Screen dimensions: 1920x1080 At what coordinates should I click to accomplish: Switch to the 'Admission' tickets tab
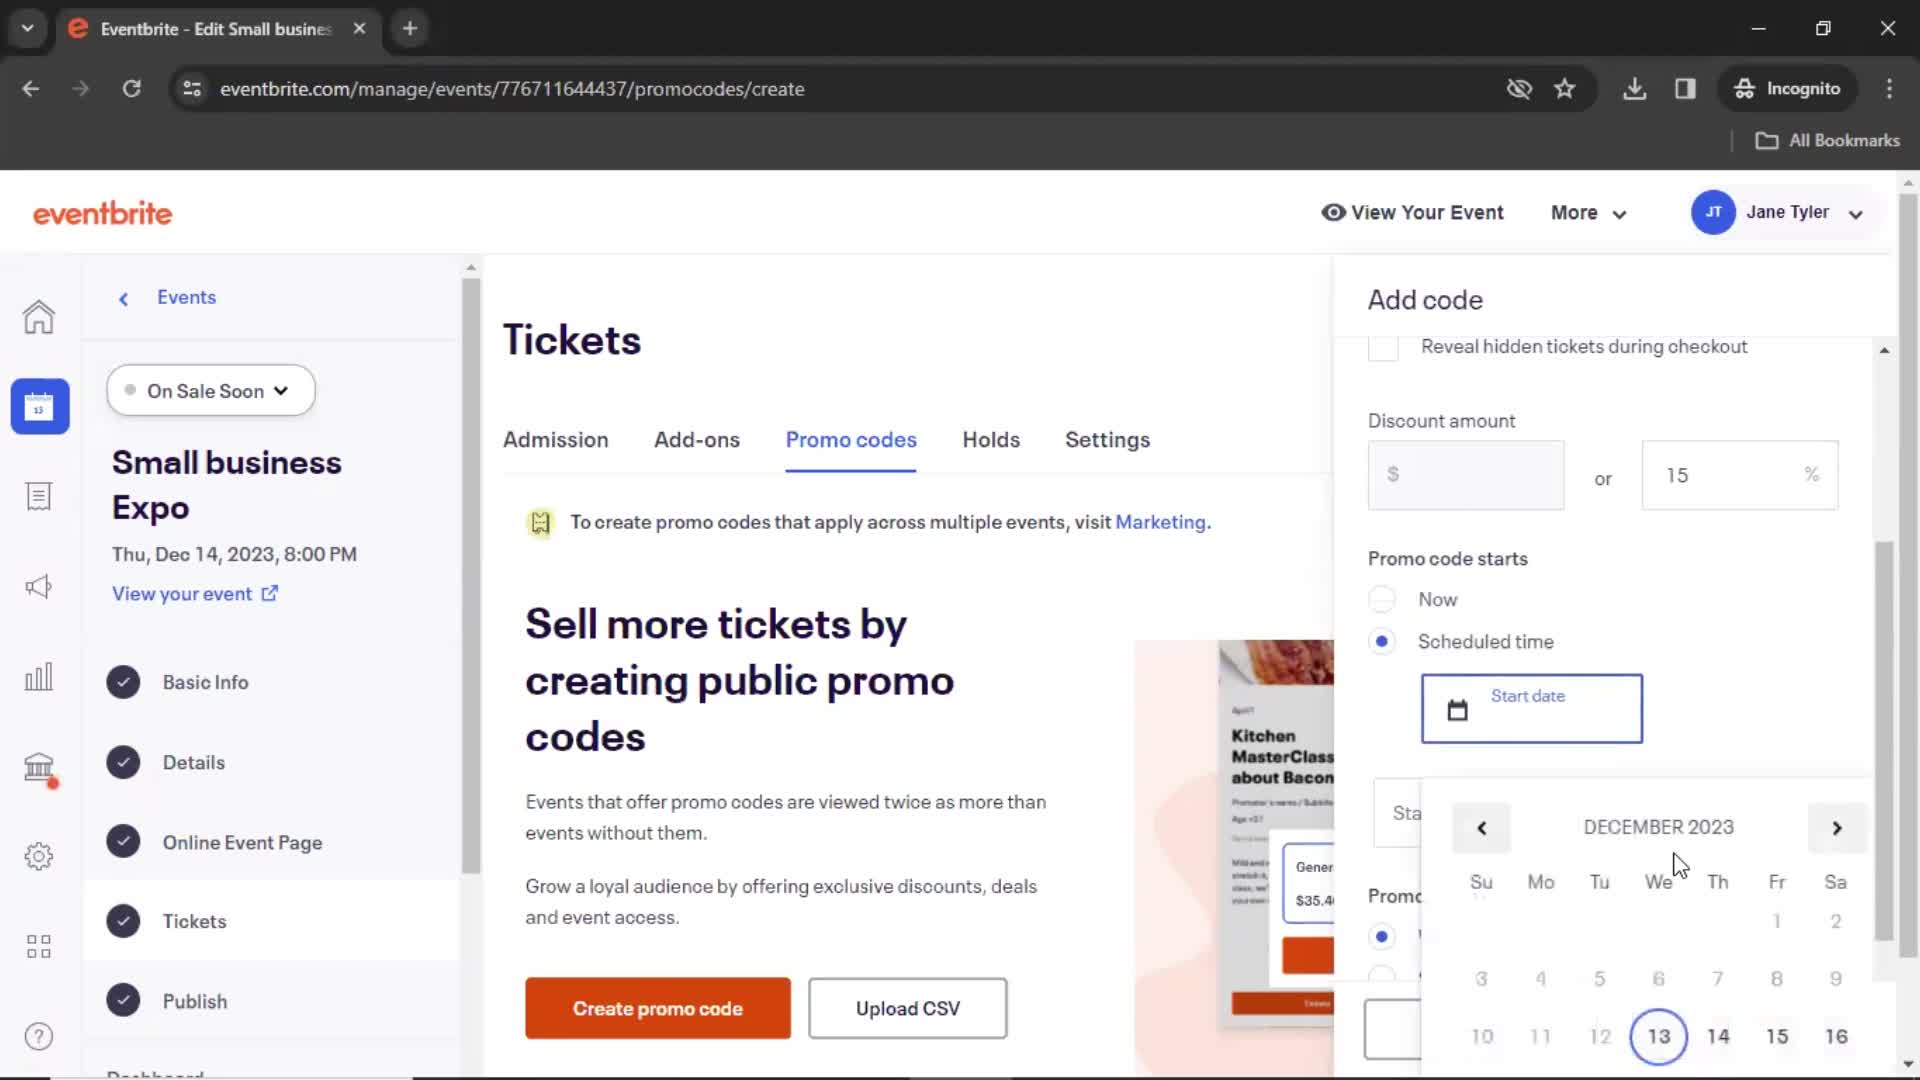tap(555, 439)
